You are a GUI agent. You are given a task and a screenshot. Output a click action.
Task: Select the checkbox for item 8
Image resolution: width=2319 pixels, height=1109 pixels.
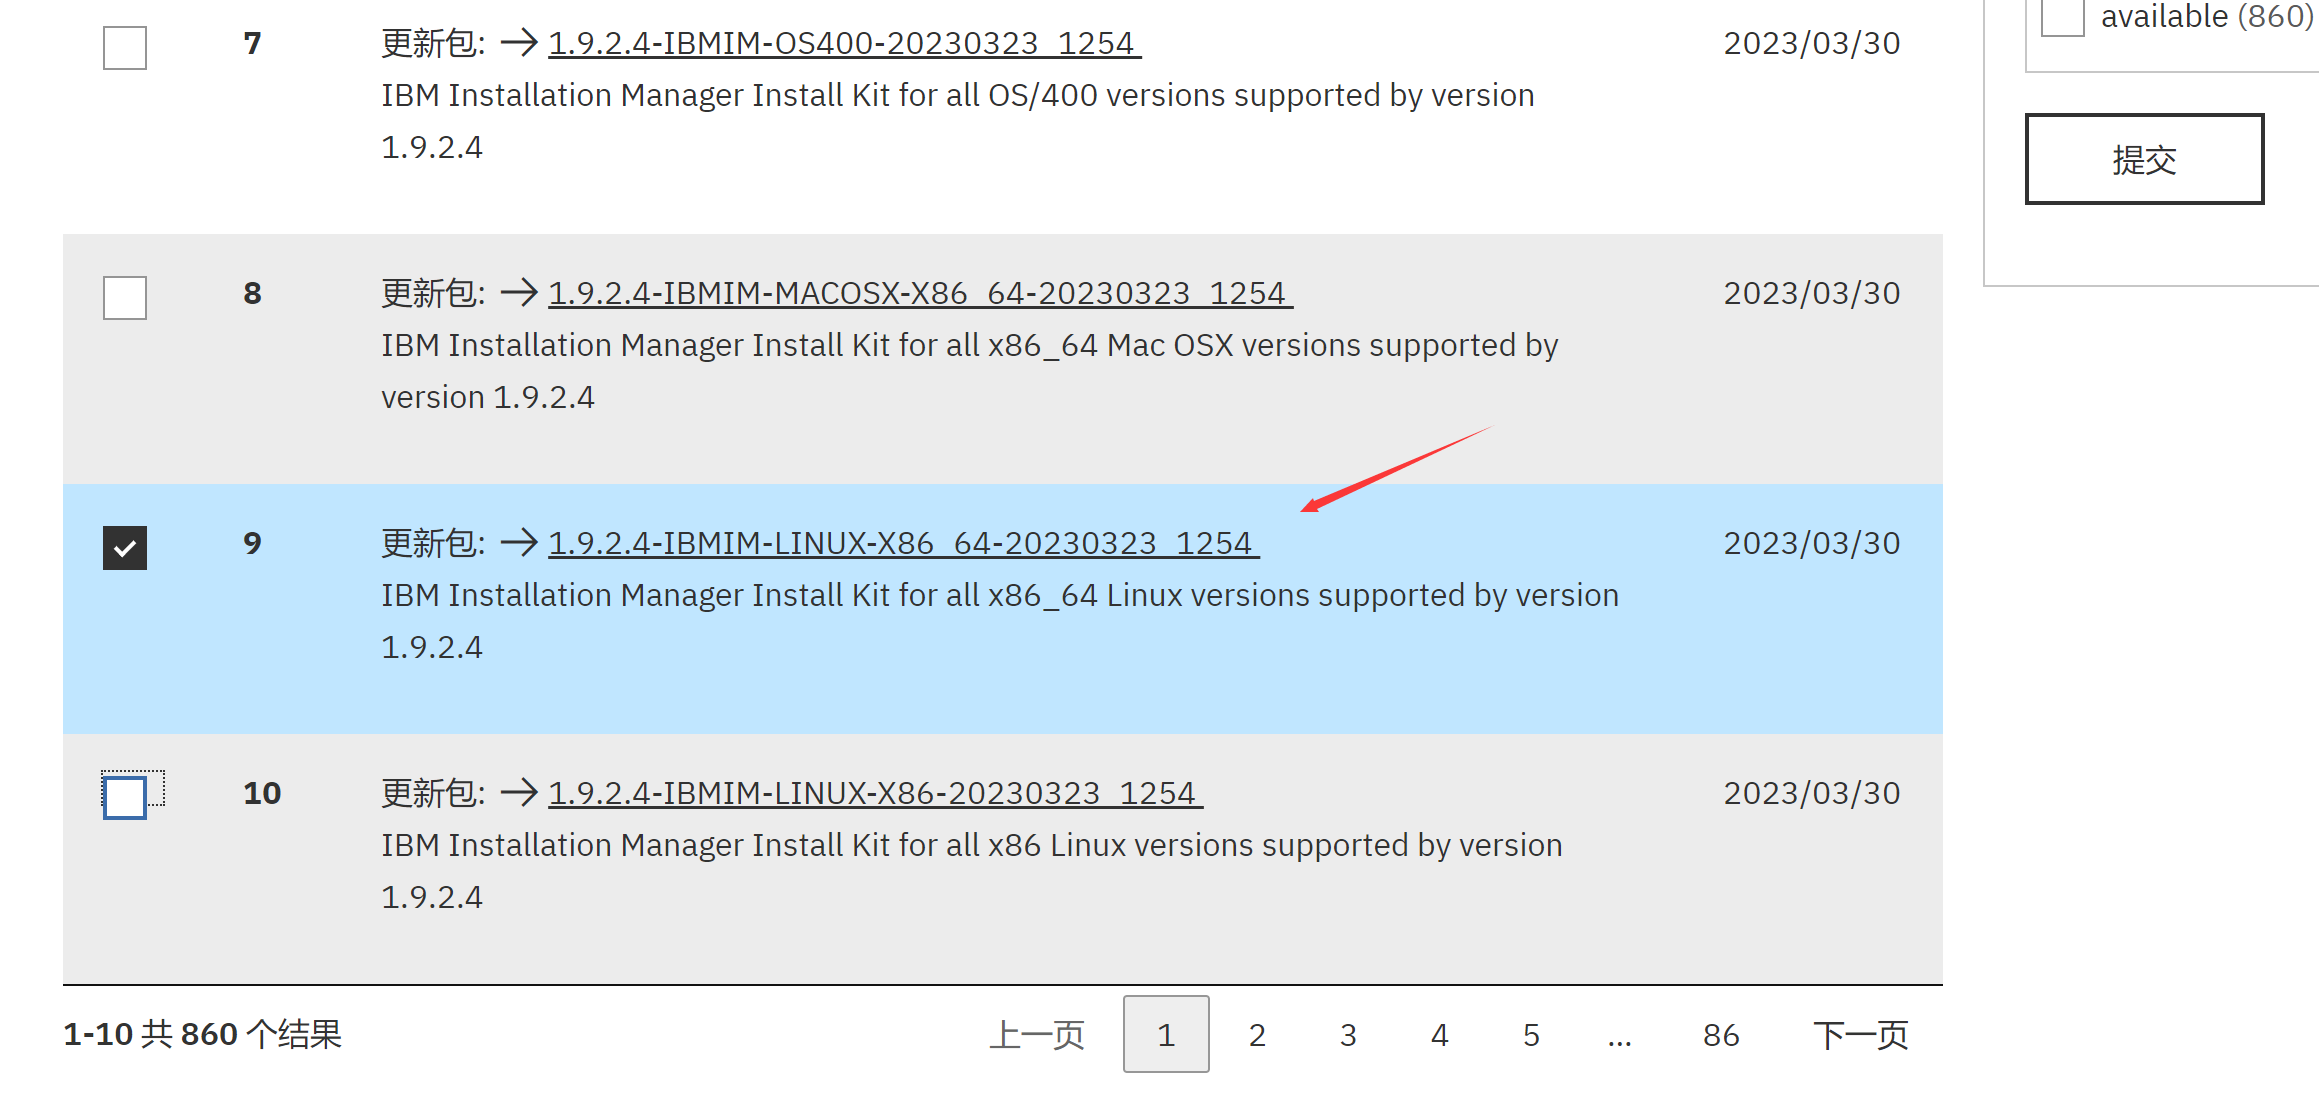coord(125,298)
